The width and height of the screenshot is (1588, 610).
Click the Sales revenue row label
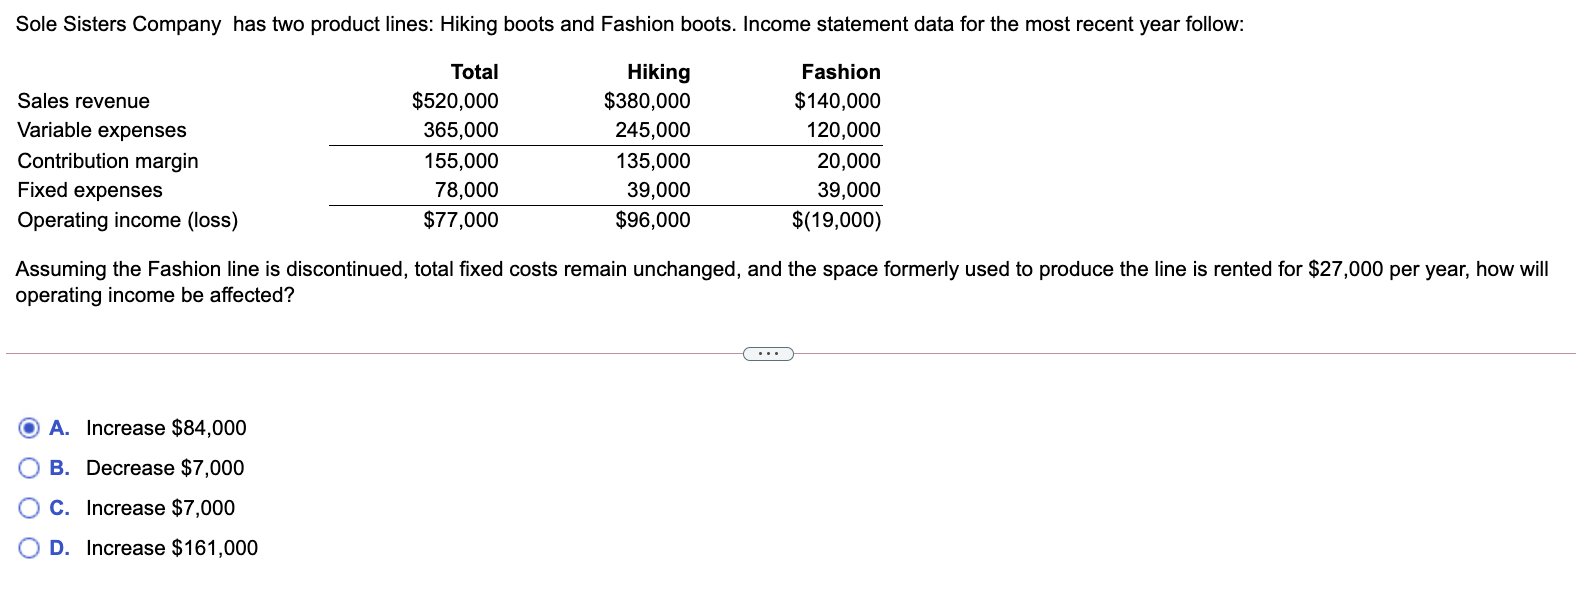click(x=84, y=101)
